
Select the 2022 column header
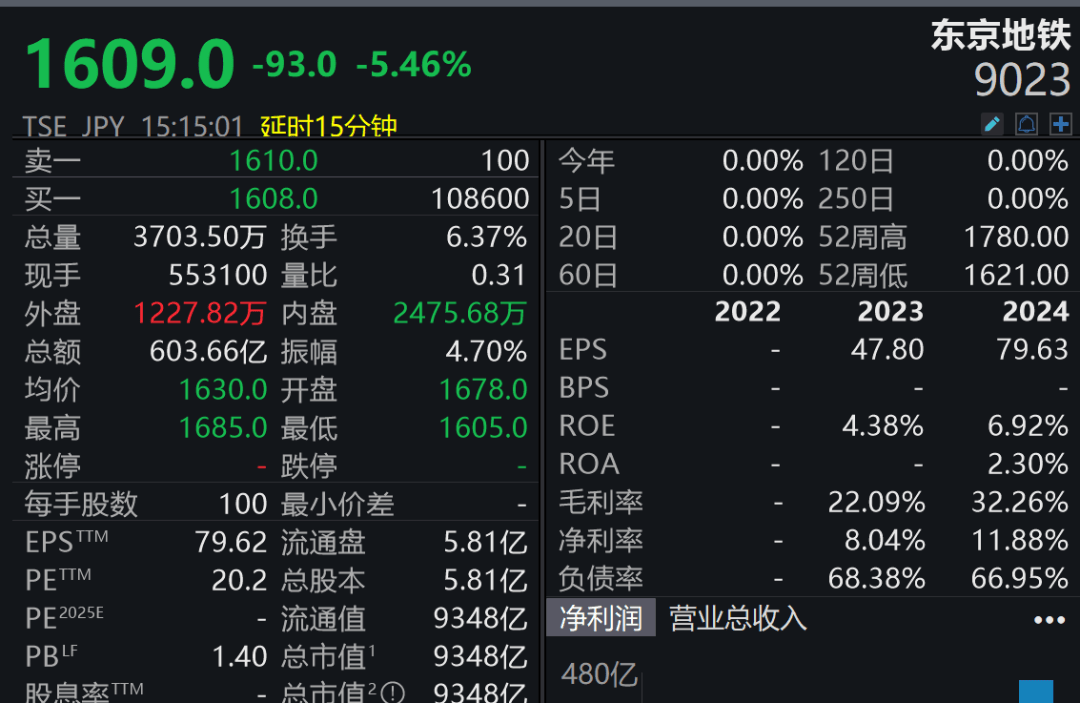(748, 311)
